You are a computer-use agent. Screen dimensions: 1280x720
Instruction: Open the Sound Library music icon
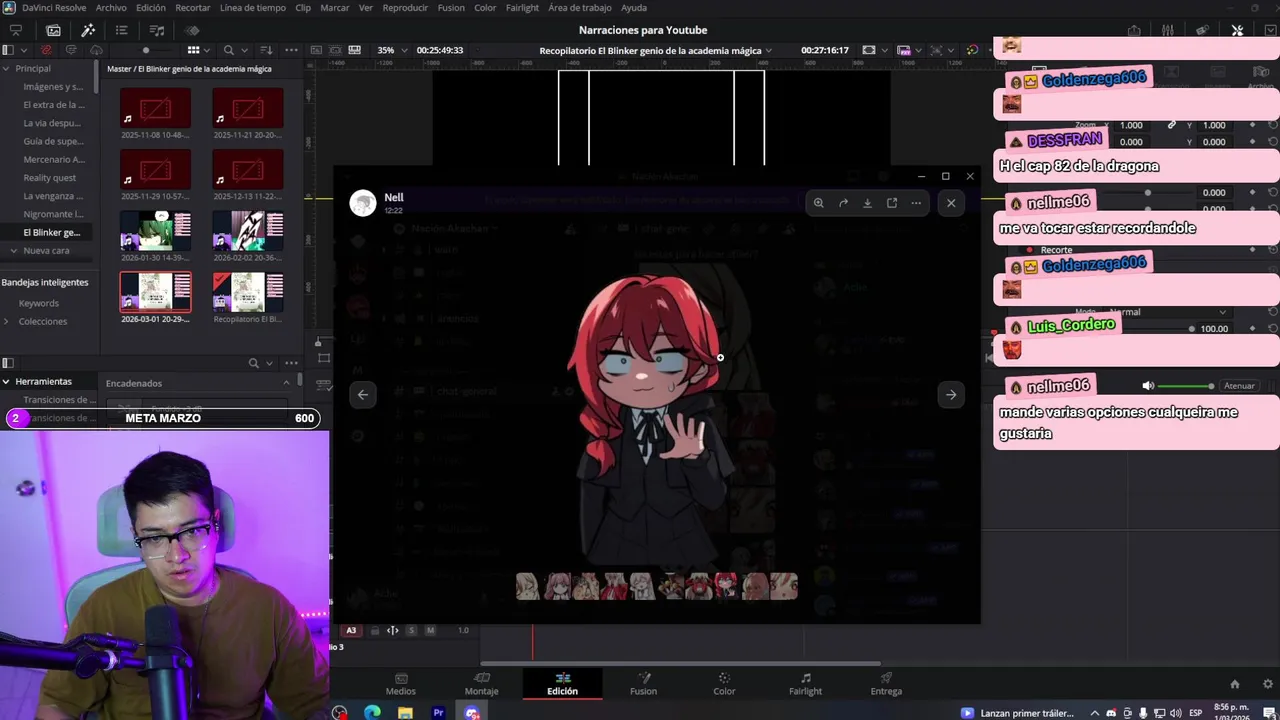click(157, 30)
